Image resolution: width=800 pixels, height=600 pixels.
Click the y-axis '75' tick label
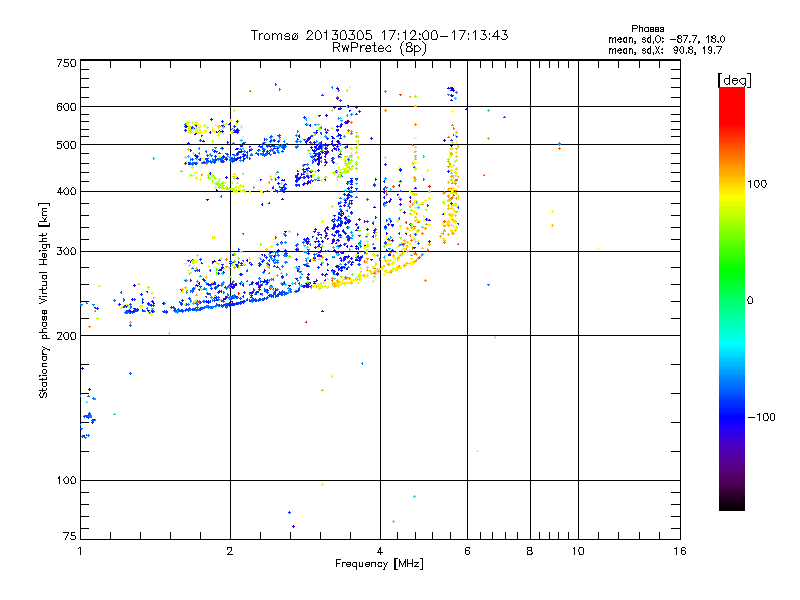click(70, 536)
